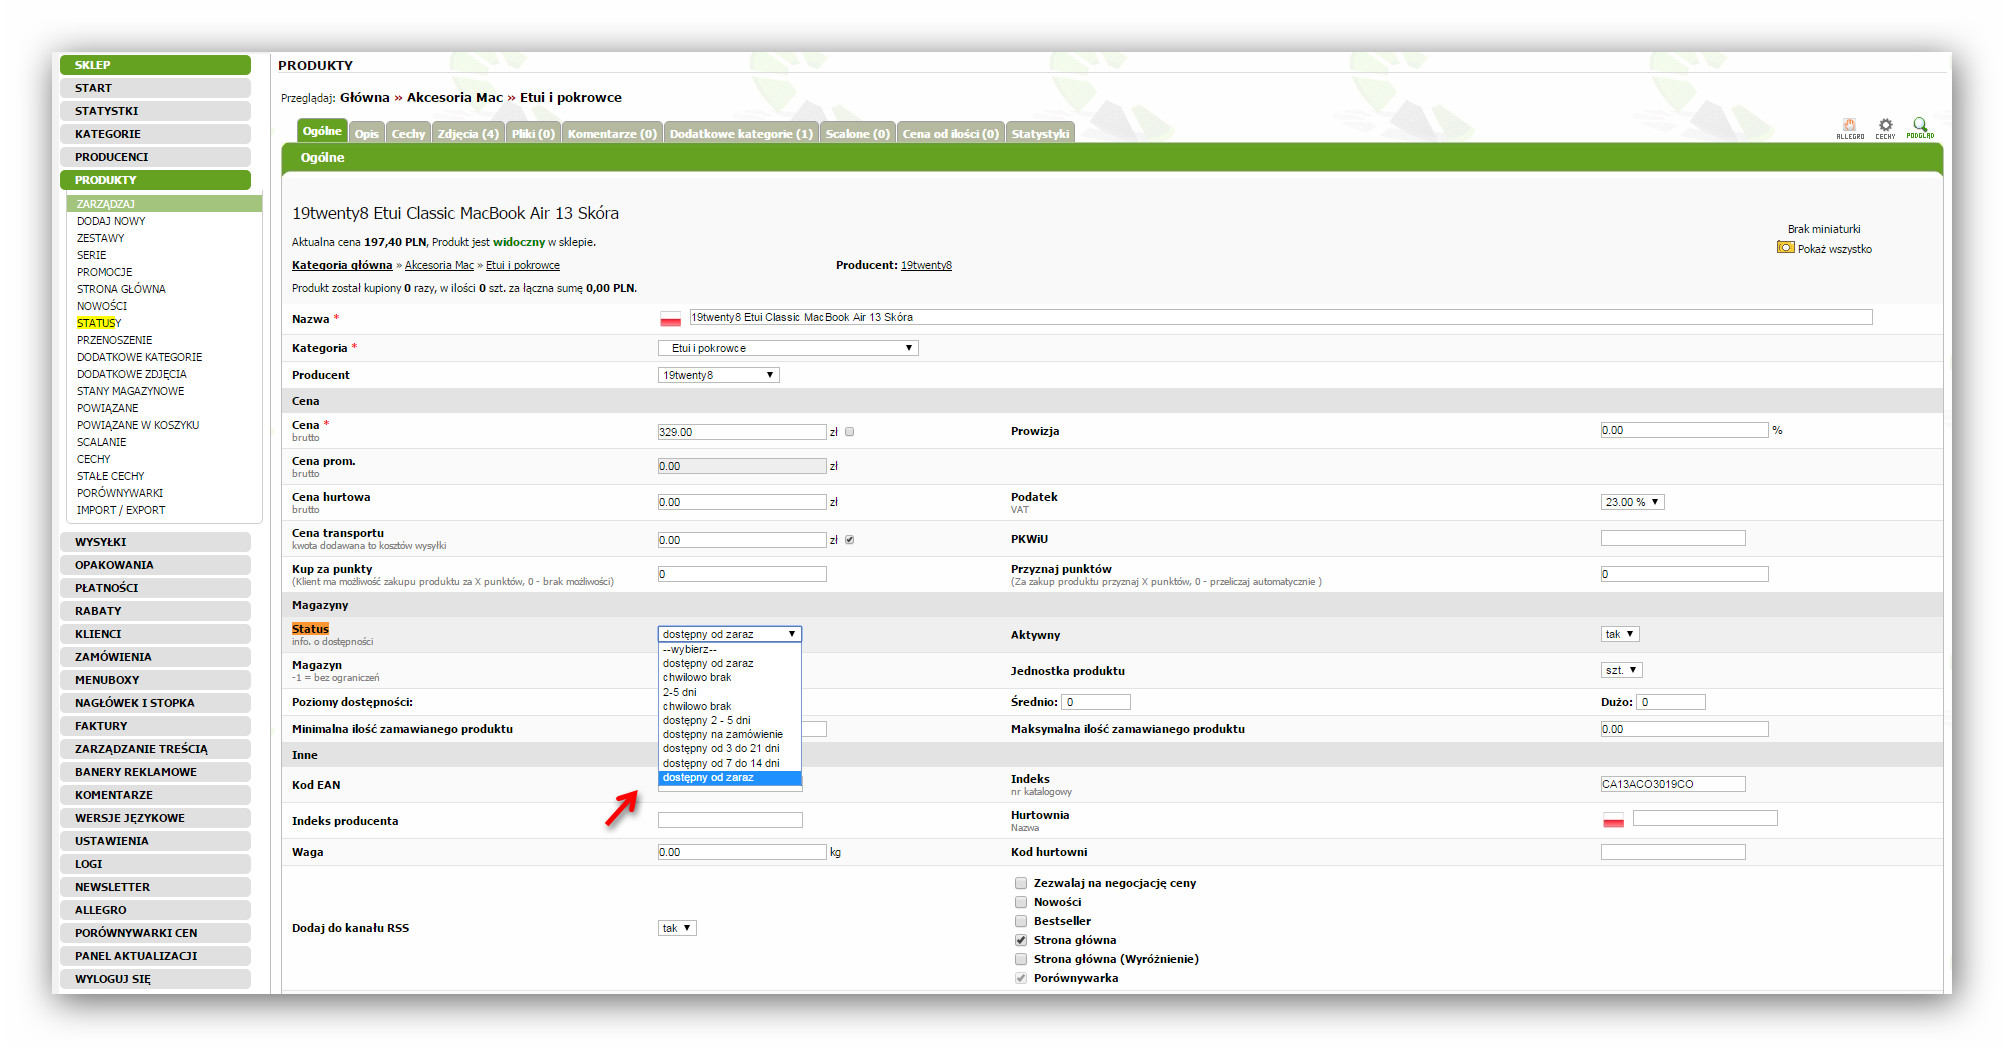Check the Nowości checkbox
The image size is (2004, 1046).
coord(1020,902)
